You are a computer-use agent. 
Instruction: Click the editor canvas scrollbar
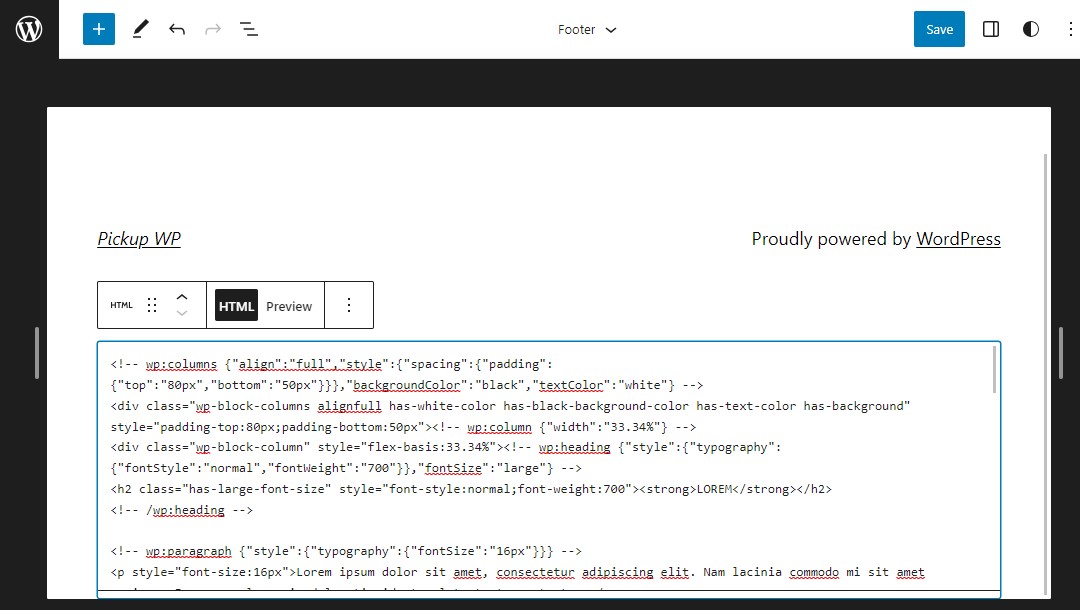tap(1046, 374)
